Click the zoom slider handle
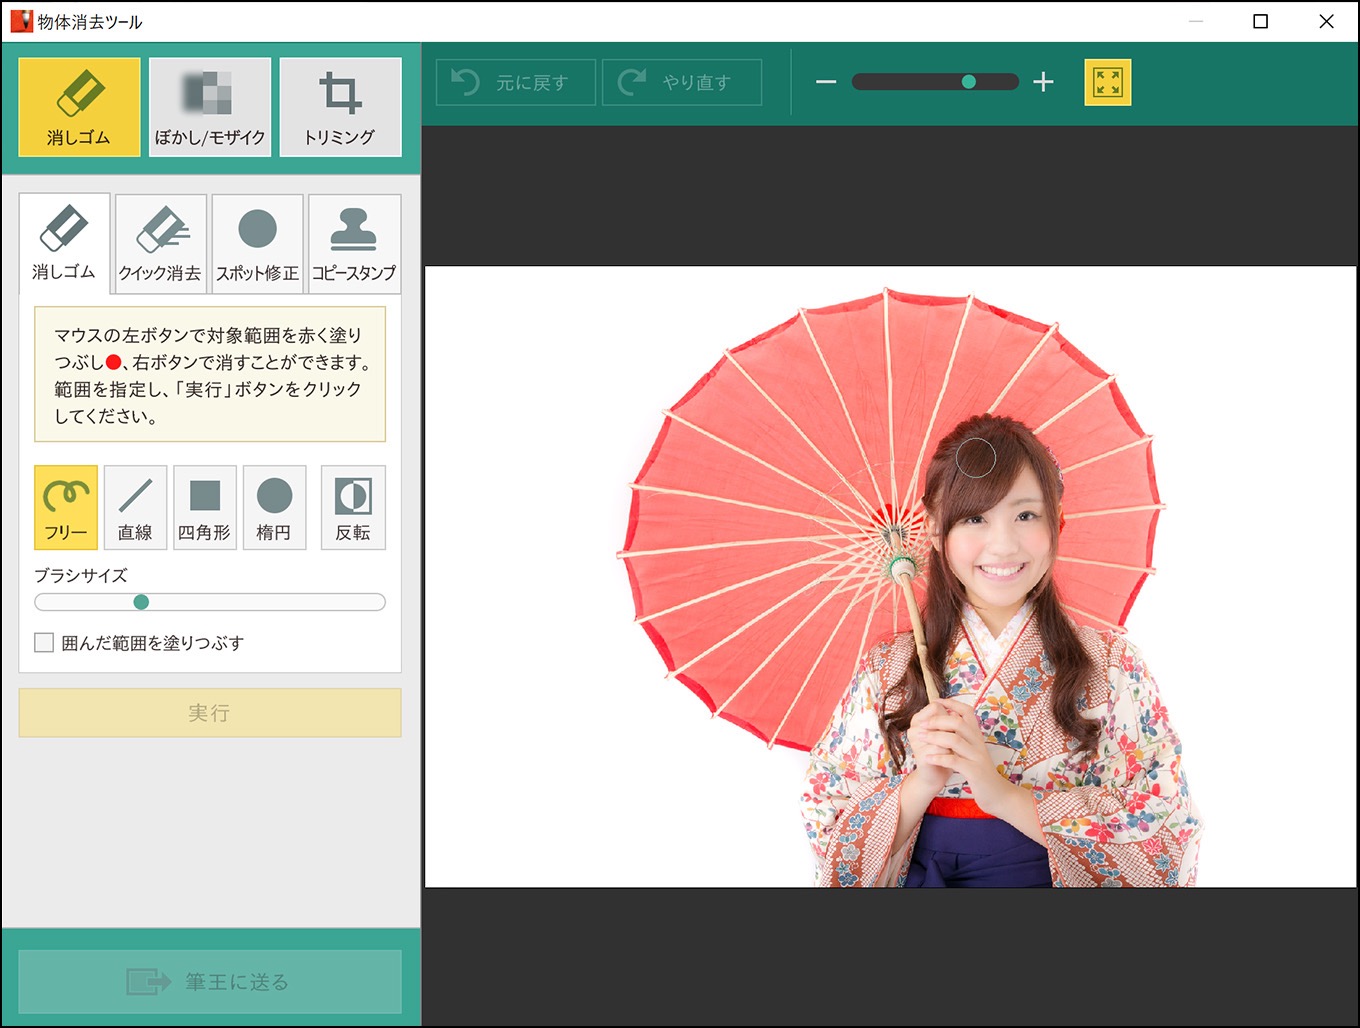Screen dimensions: 1360x1028 968,82
